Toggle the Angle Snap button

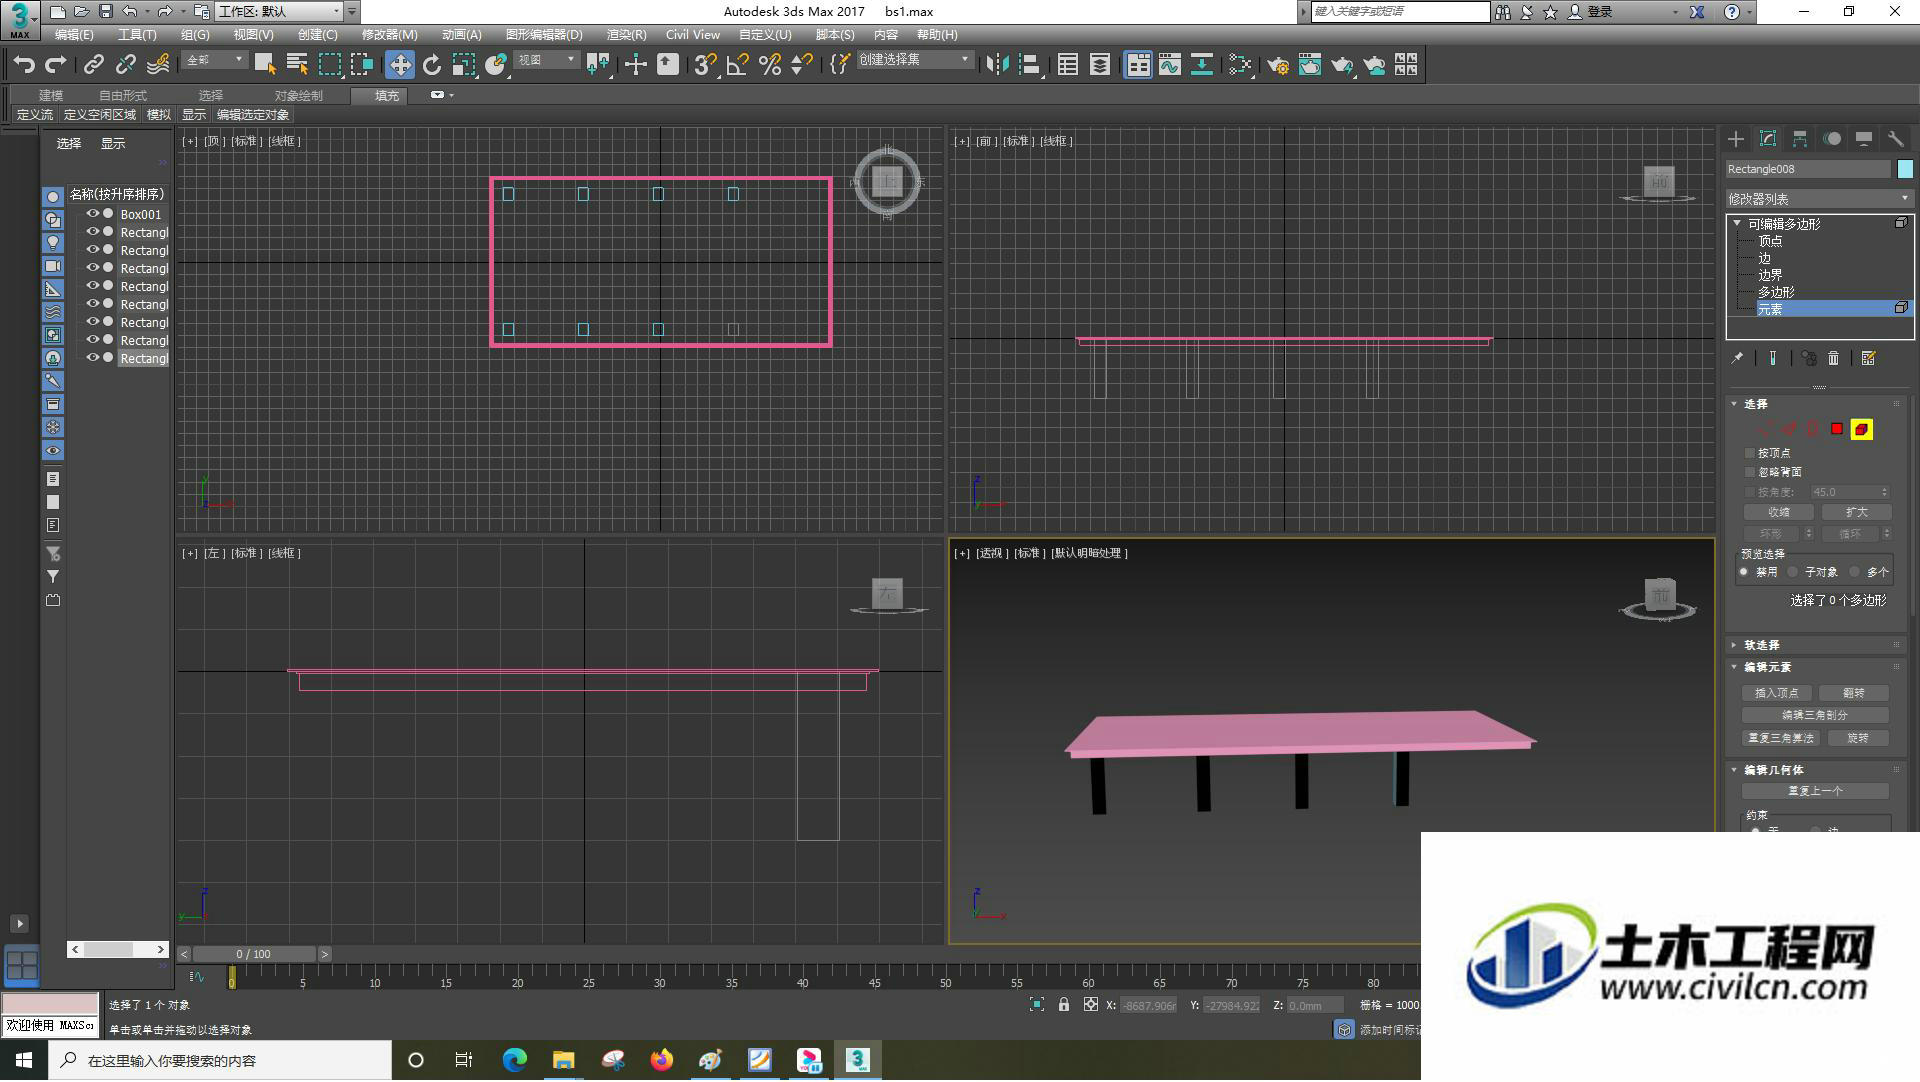(737, 65)
